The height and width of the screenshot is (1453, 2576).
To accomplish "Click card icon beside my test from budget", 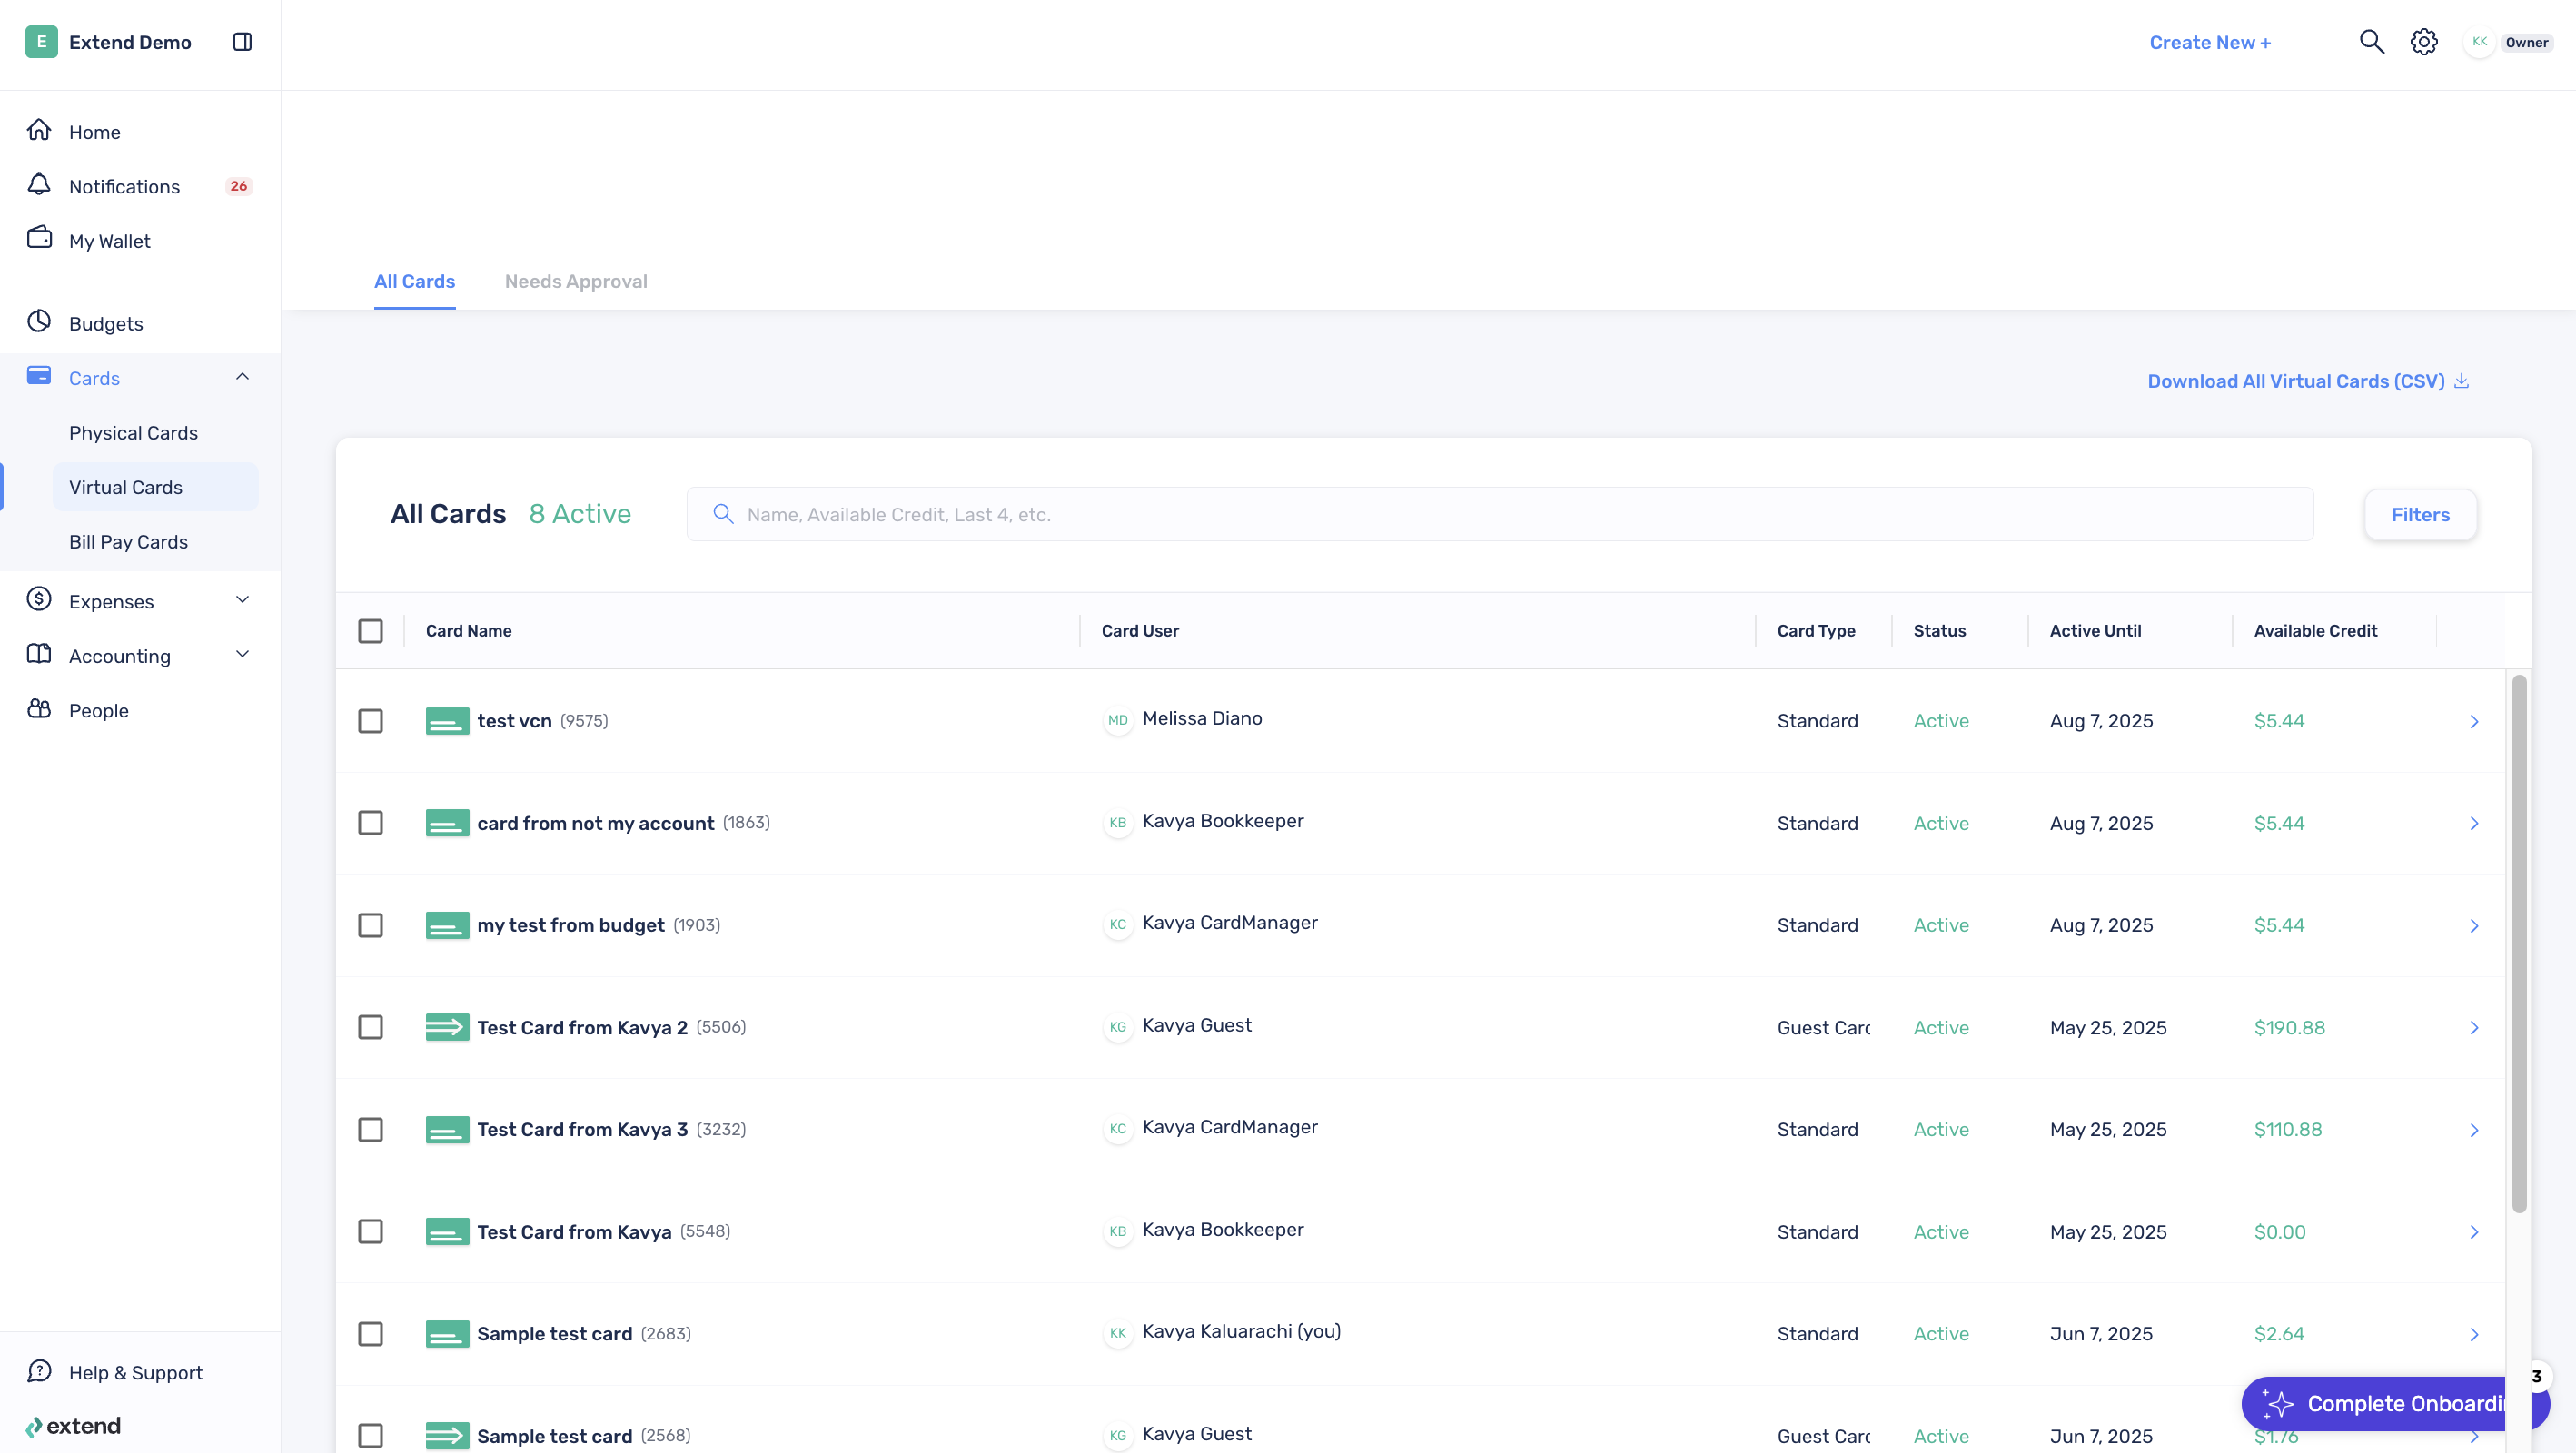I will coord(447,925).
